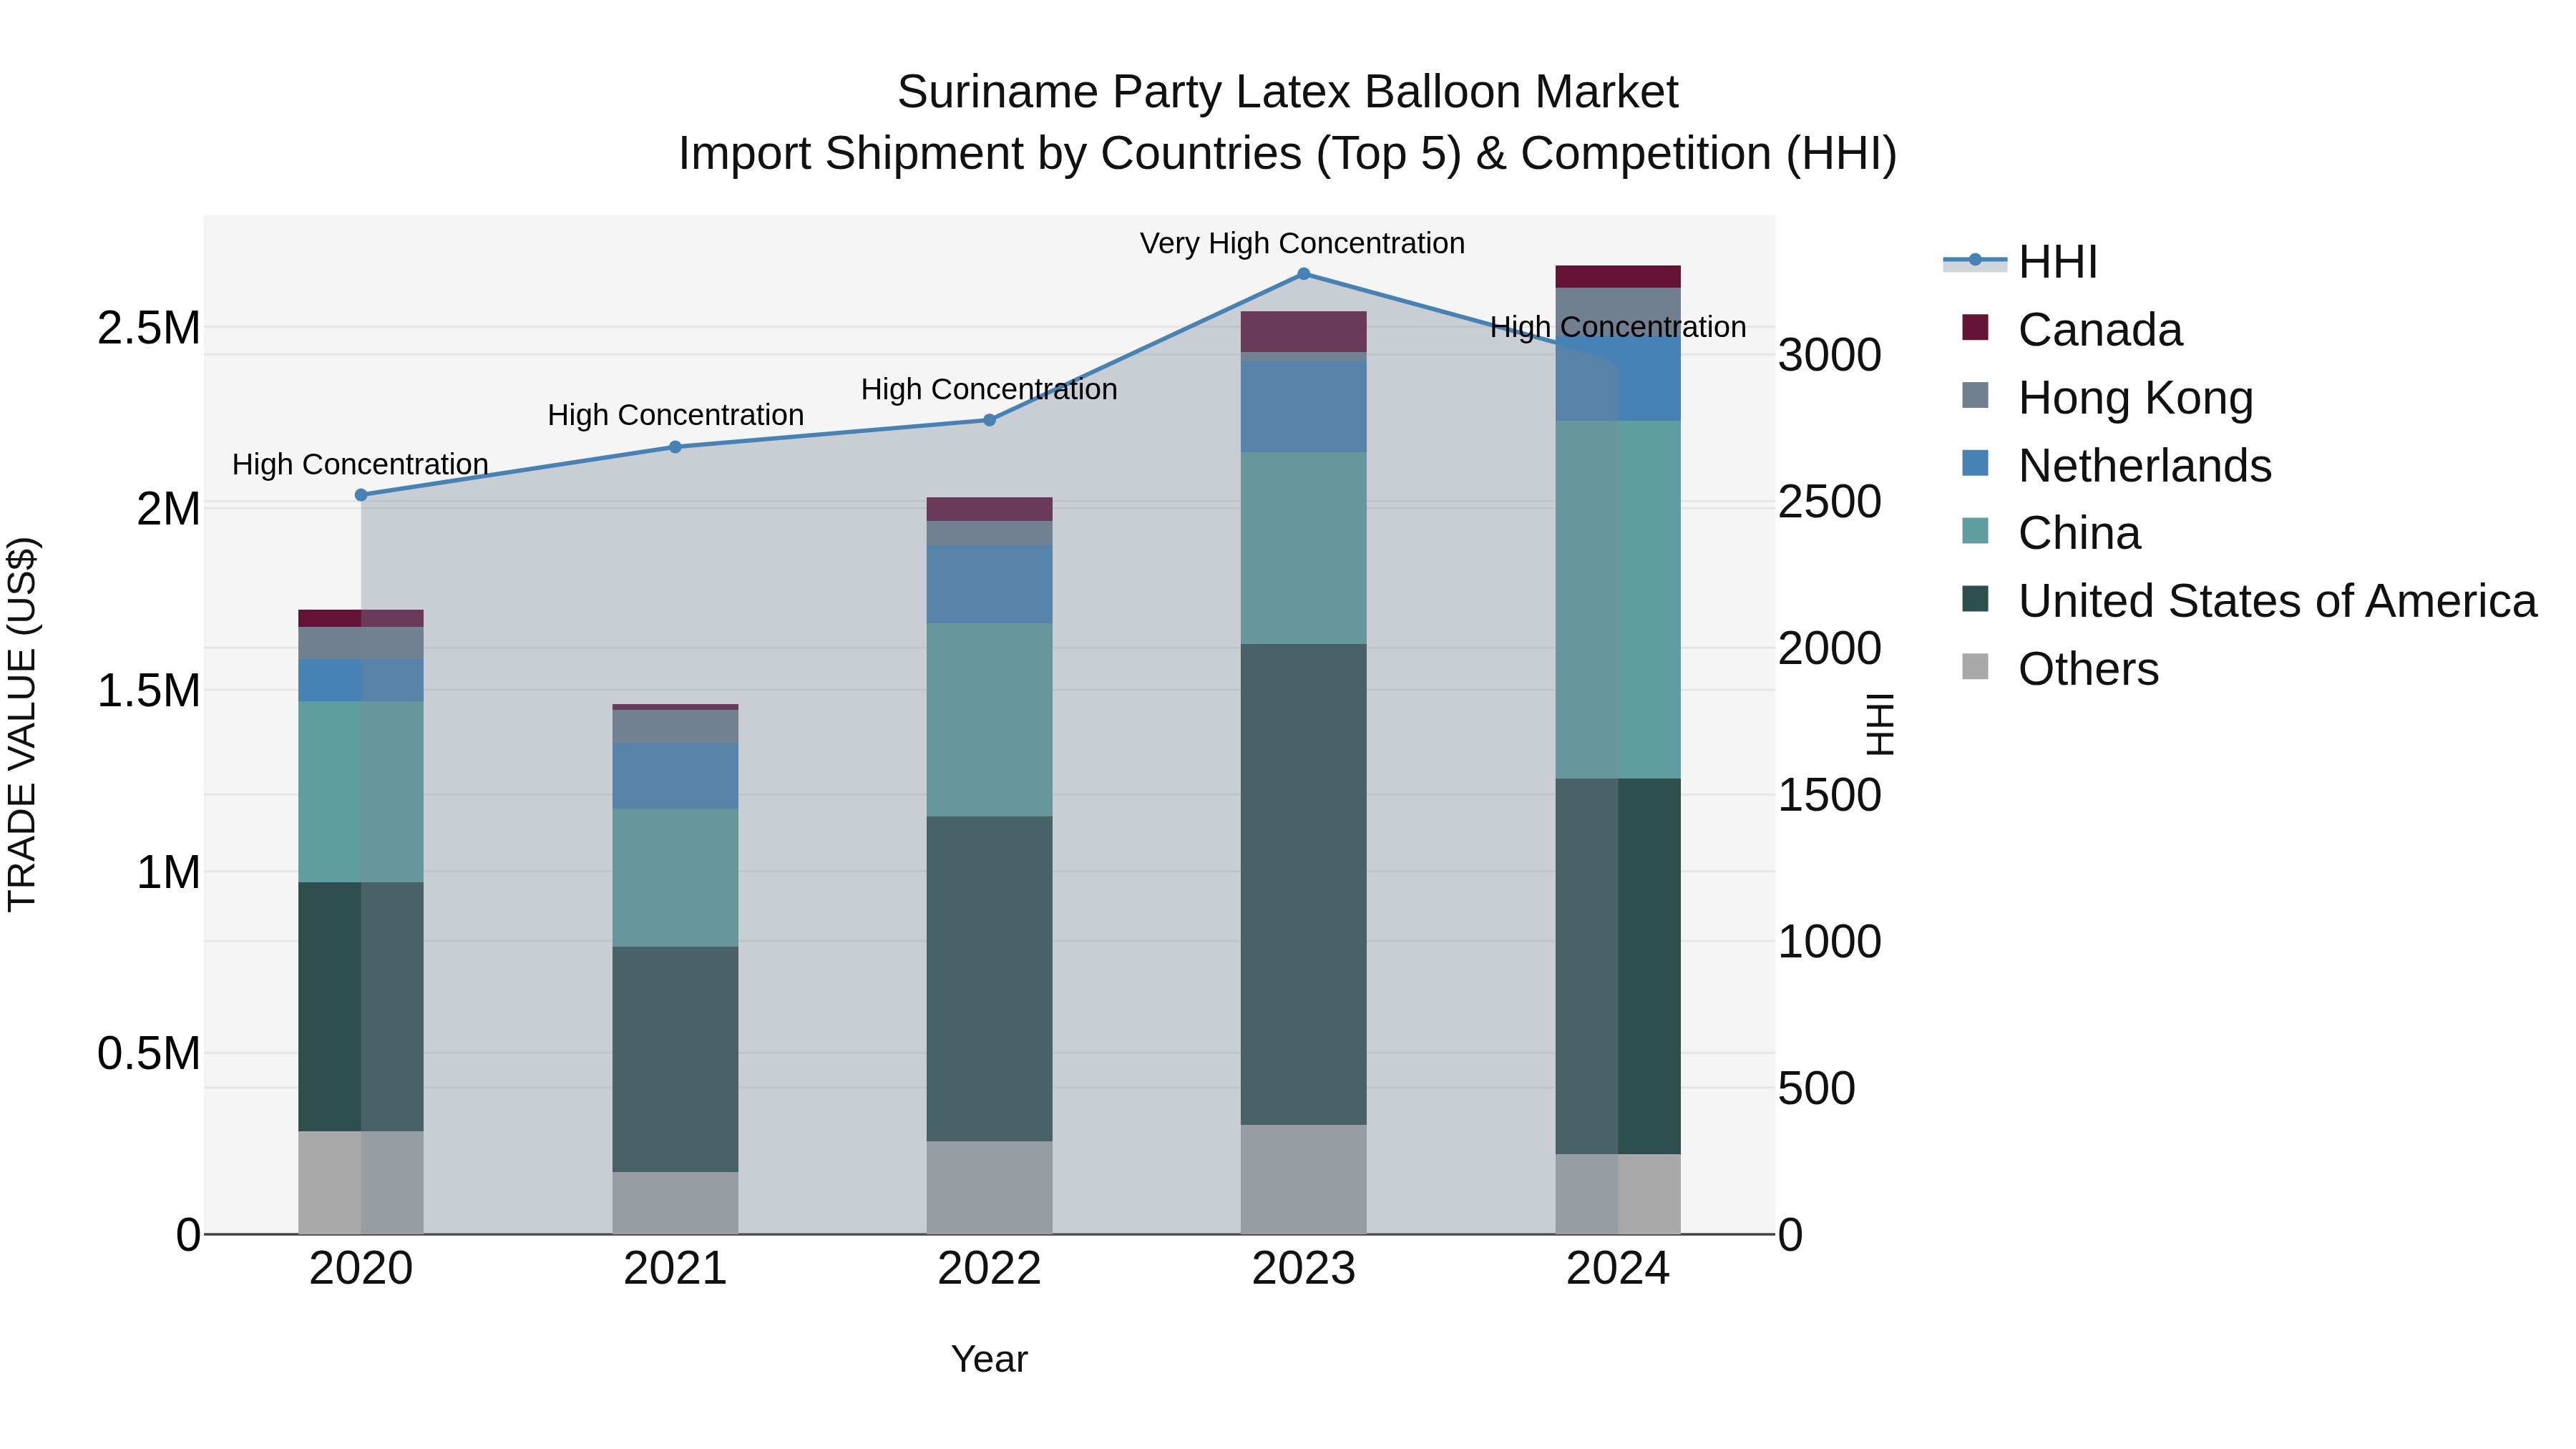Viewport: 2576px width, 1449px height.
Task: Click the 2022 China bar segment
Action: [x=989, y=720]
